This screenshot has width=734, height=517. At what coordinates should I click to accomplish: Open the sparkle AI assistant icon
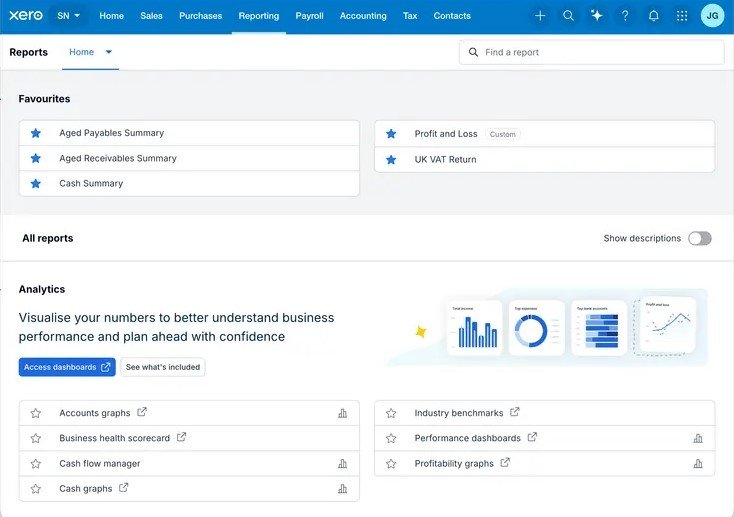click(x=597, y=15)
